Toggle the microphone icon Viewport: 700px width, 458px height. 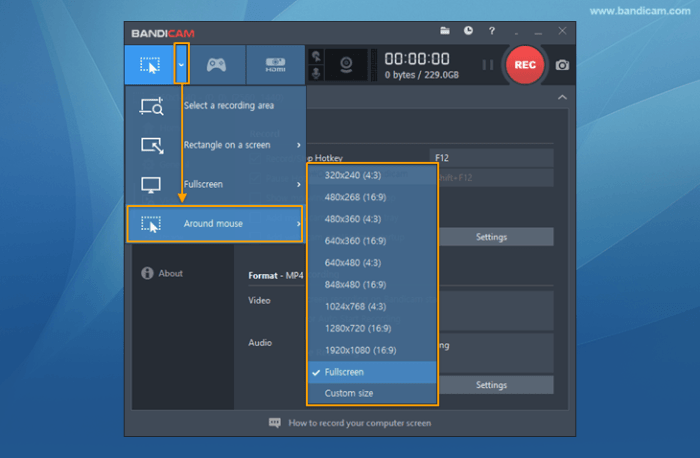pos(316,73)
